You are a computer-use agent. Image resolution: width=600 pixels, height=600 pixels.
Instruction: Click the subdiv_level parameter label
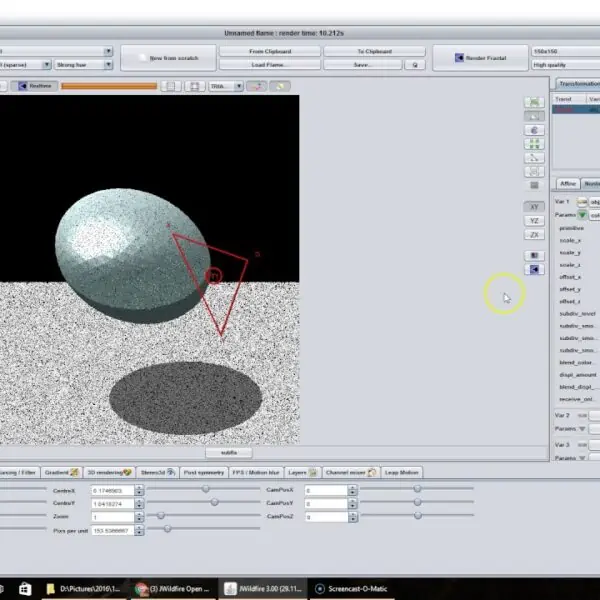point(577,314)
